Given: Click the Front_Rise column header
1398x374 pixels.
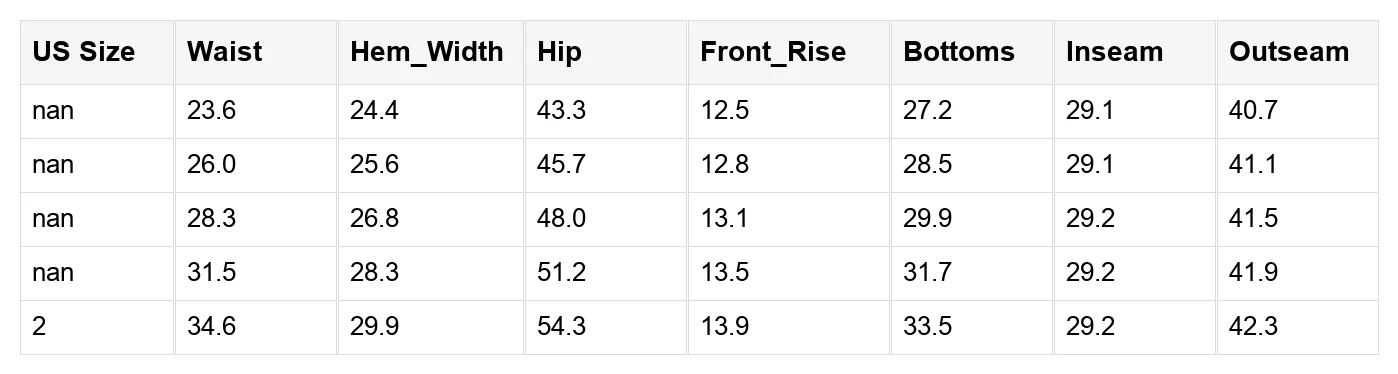Looking at the screenshot, I should coord(789,53).
